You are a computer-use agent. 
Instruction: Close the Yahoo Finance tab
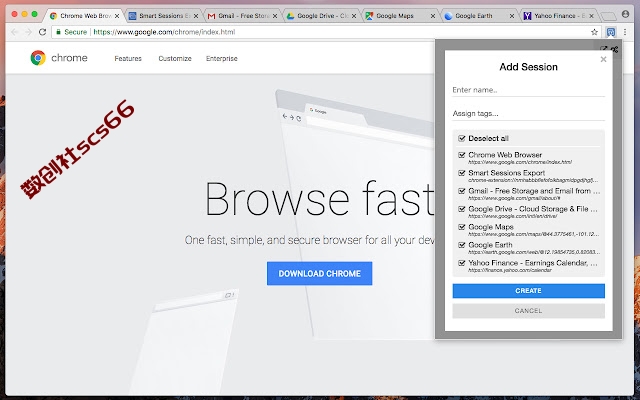591,16
